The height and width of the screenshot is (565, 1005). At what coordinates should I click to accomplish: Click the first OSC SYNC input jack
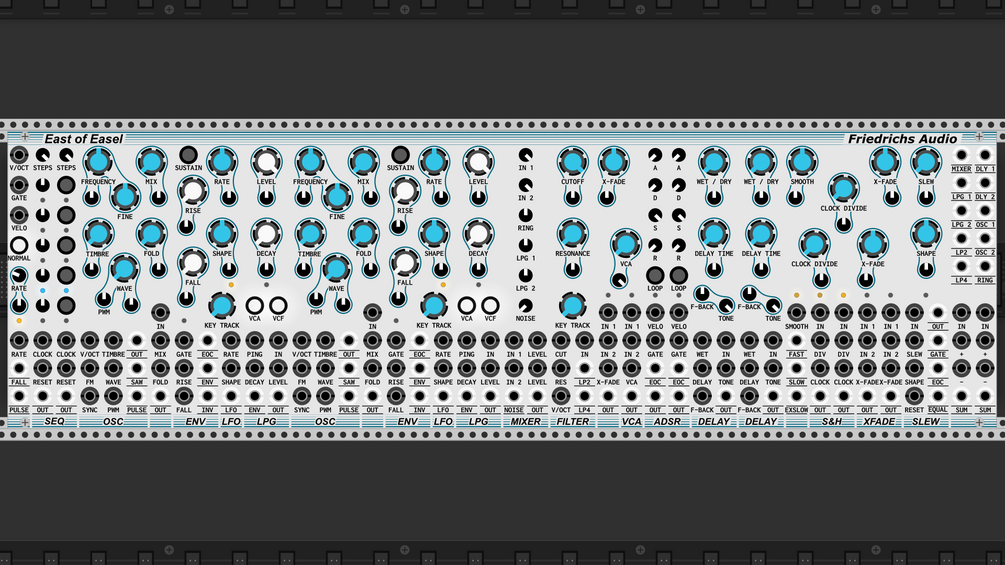[90, 396]
